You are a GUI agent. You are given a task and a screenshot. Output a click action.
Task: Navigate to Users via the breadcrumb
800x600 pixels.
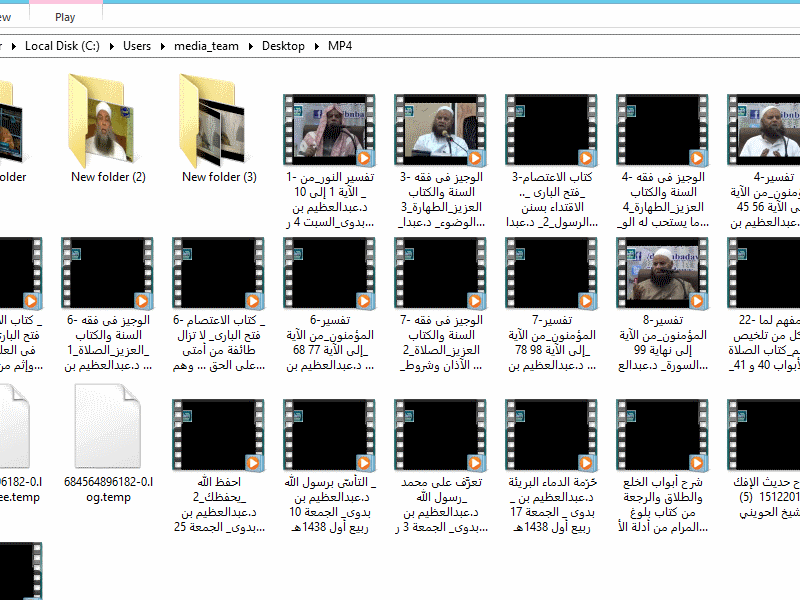[x=137, y=46]
